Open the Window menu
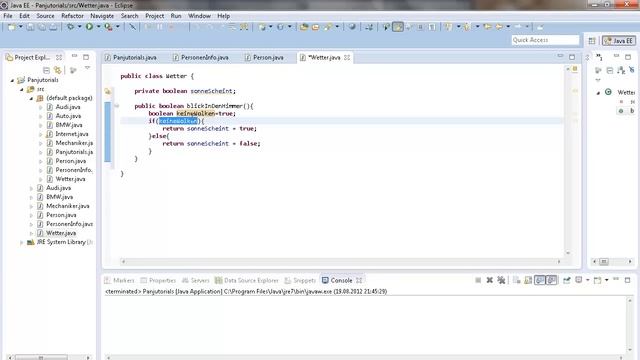This screenshot has height=360, width=640. pyautogui.click(x=199, y=16)
